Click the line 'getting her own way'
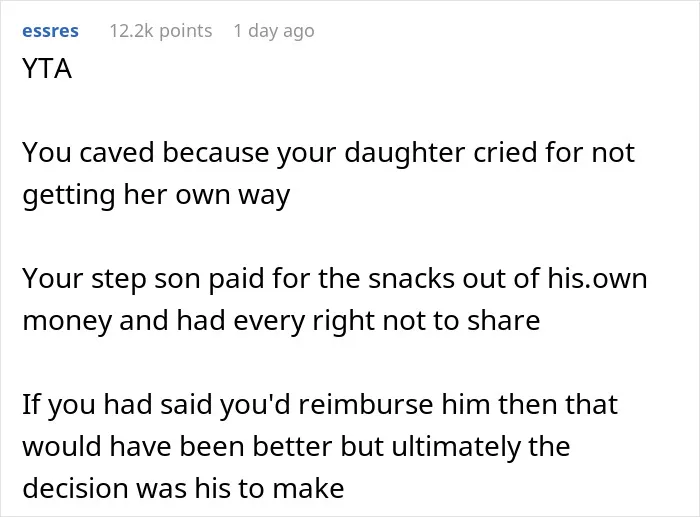 pyautogui.click(x=156, y=196)
